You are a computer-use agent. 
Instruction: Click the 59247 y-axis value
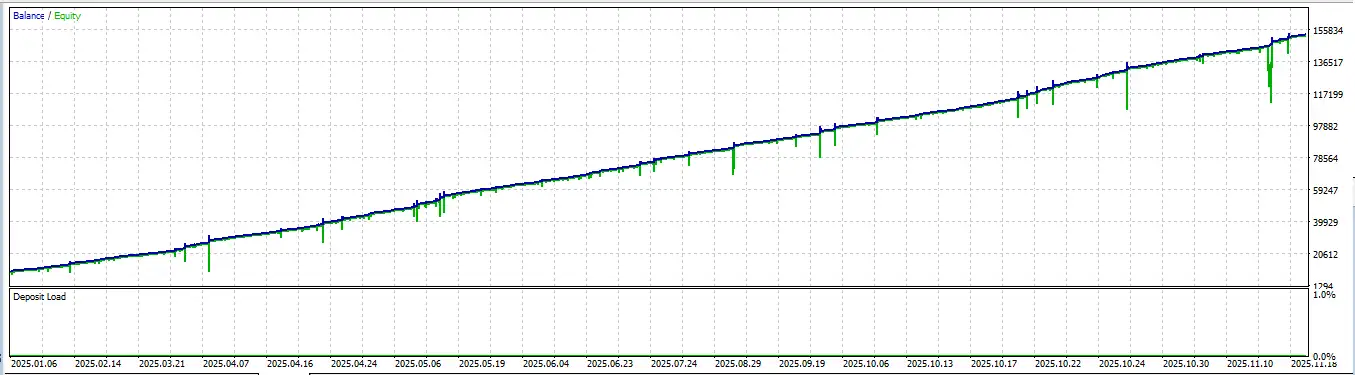1326,191
